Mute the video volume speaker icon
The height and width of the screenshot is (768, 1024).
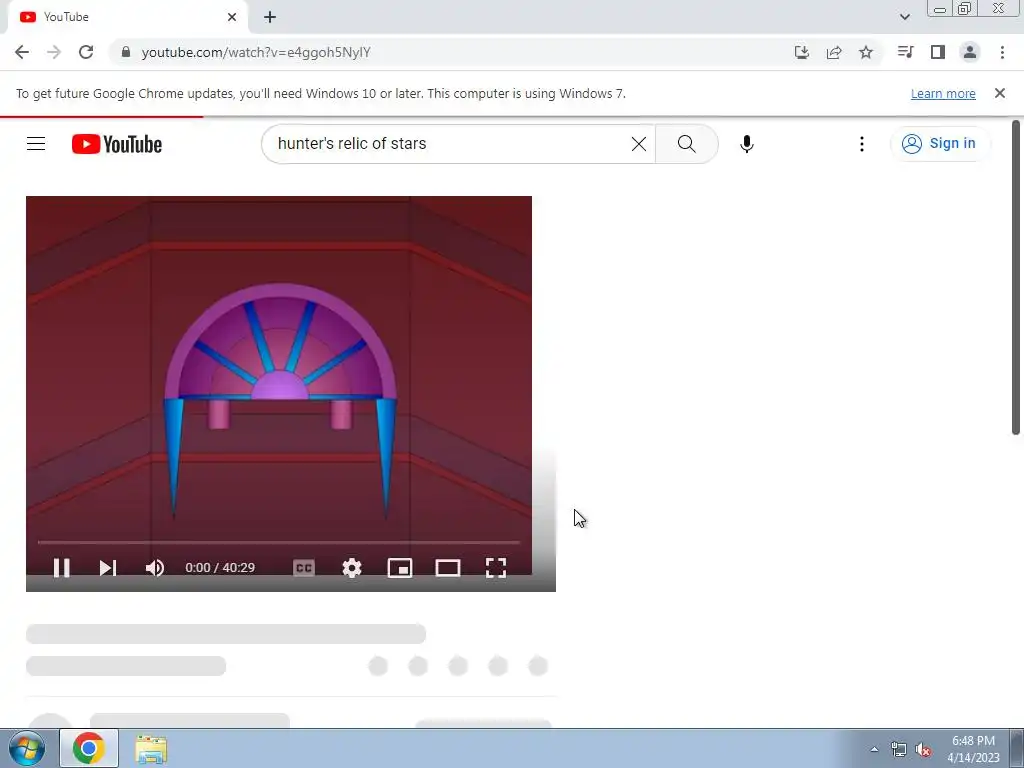[155, 568]
